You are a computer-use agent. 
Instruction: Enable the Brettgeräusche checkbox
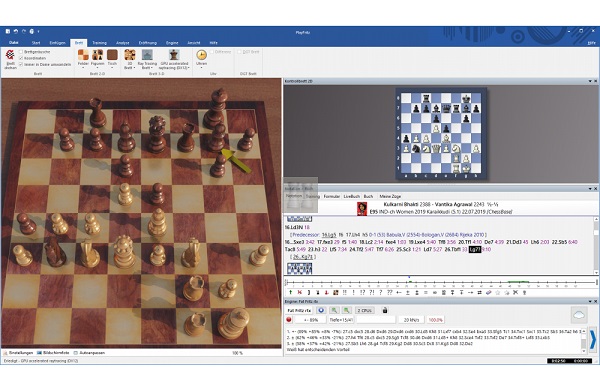(x=21, y=52)
